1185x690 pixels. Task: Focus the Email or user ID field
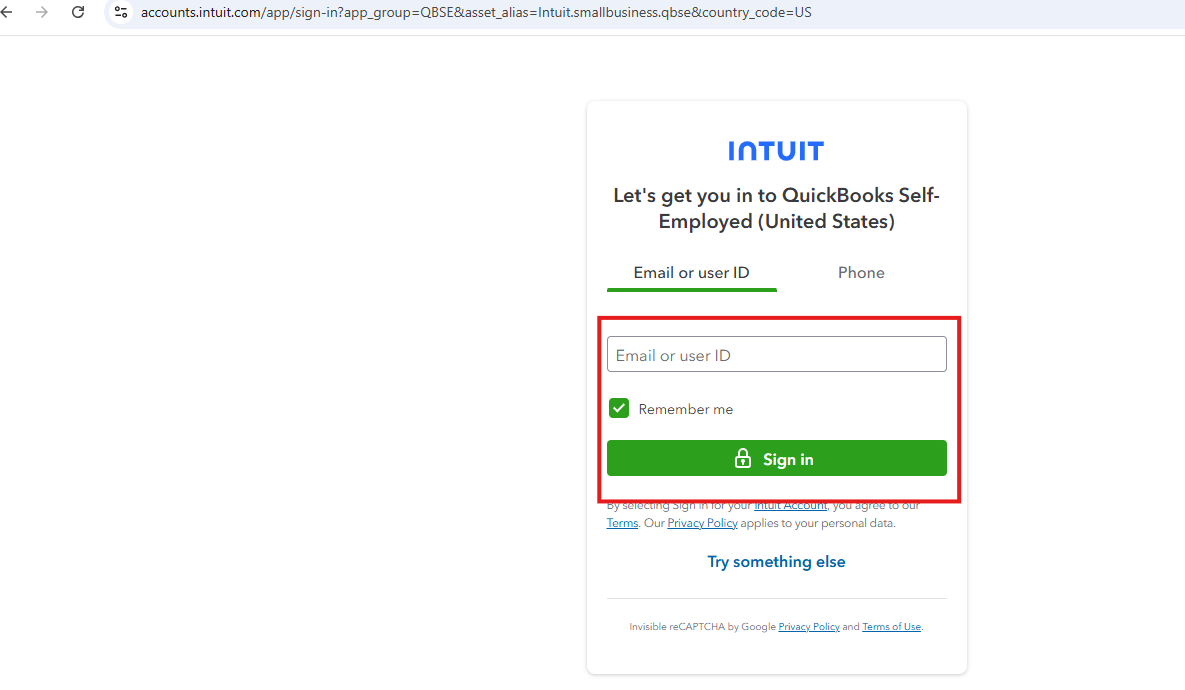pos(776,354)
